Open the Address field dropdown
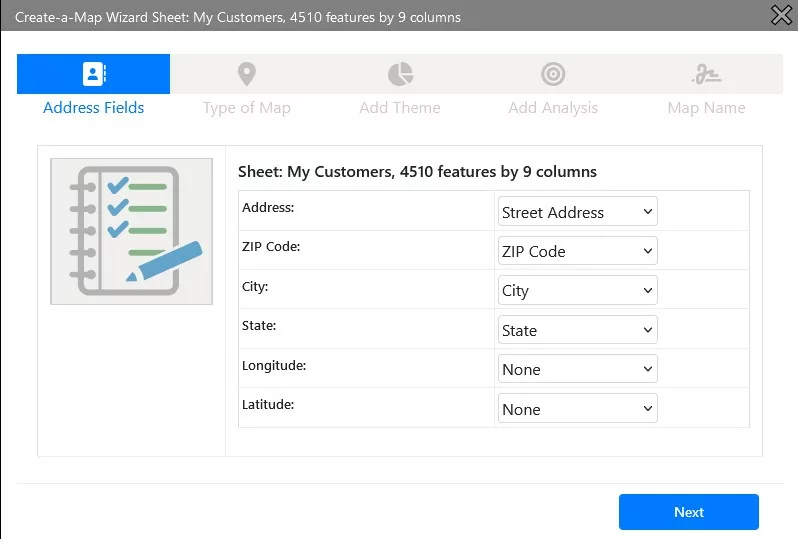798x539 pixels. [577, 212]
